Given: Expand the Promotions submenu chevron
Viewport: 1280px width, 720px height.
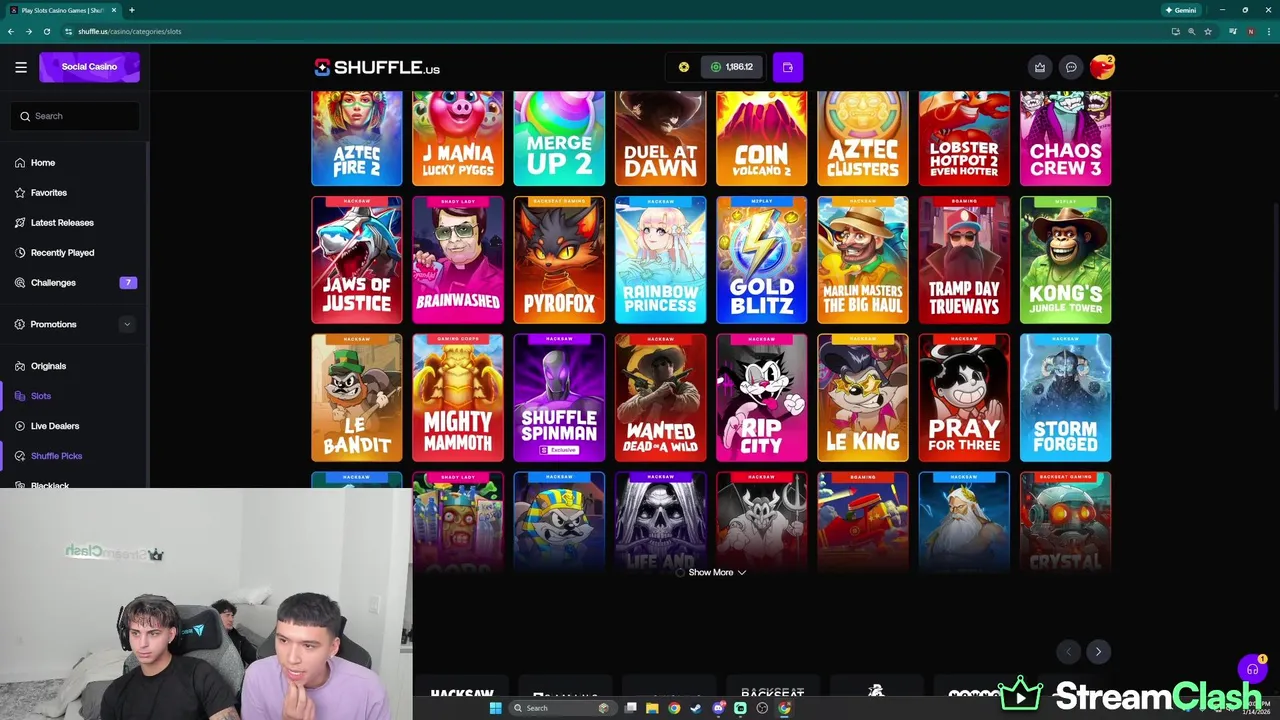Looking at the screenshot, I should pyautogui.click(x=126, y=324).
